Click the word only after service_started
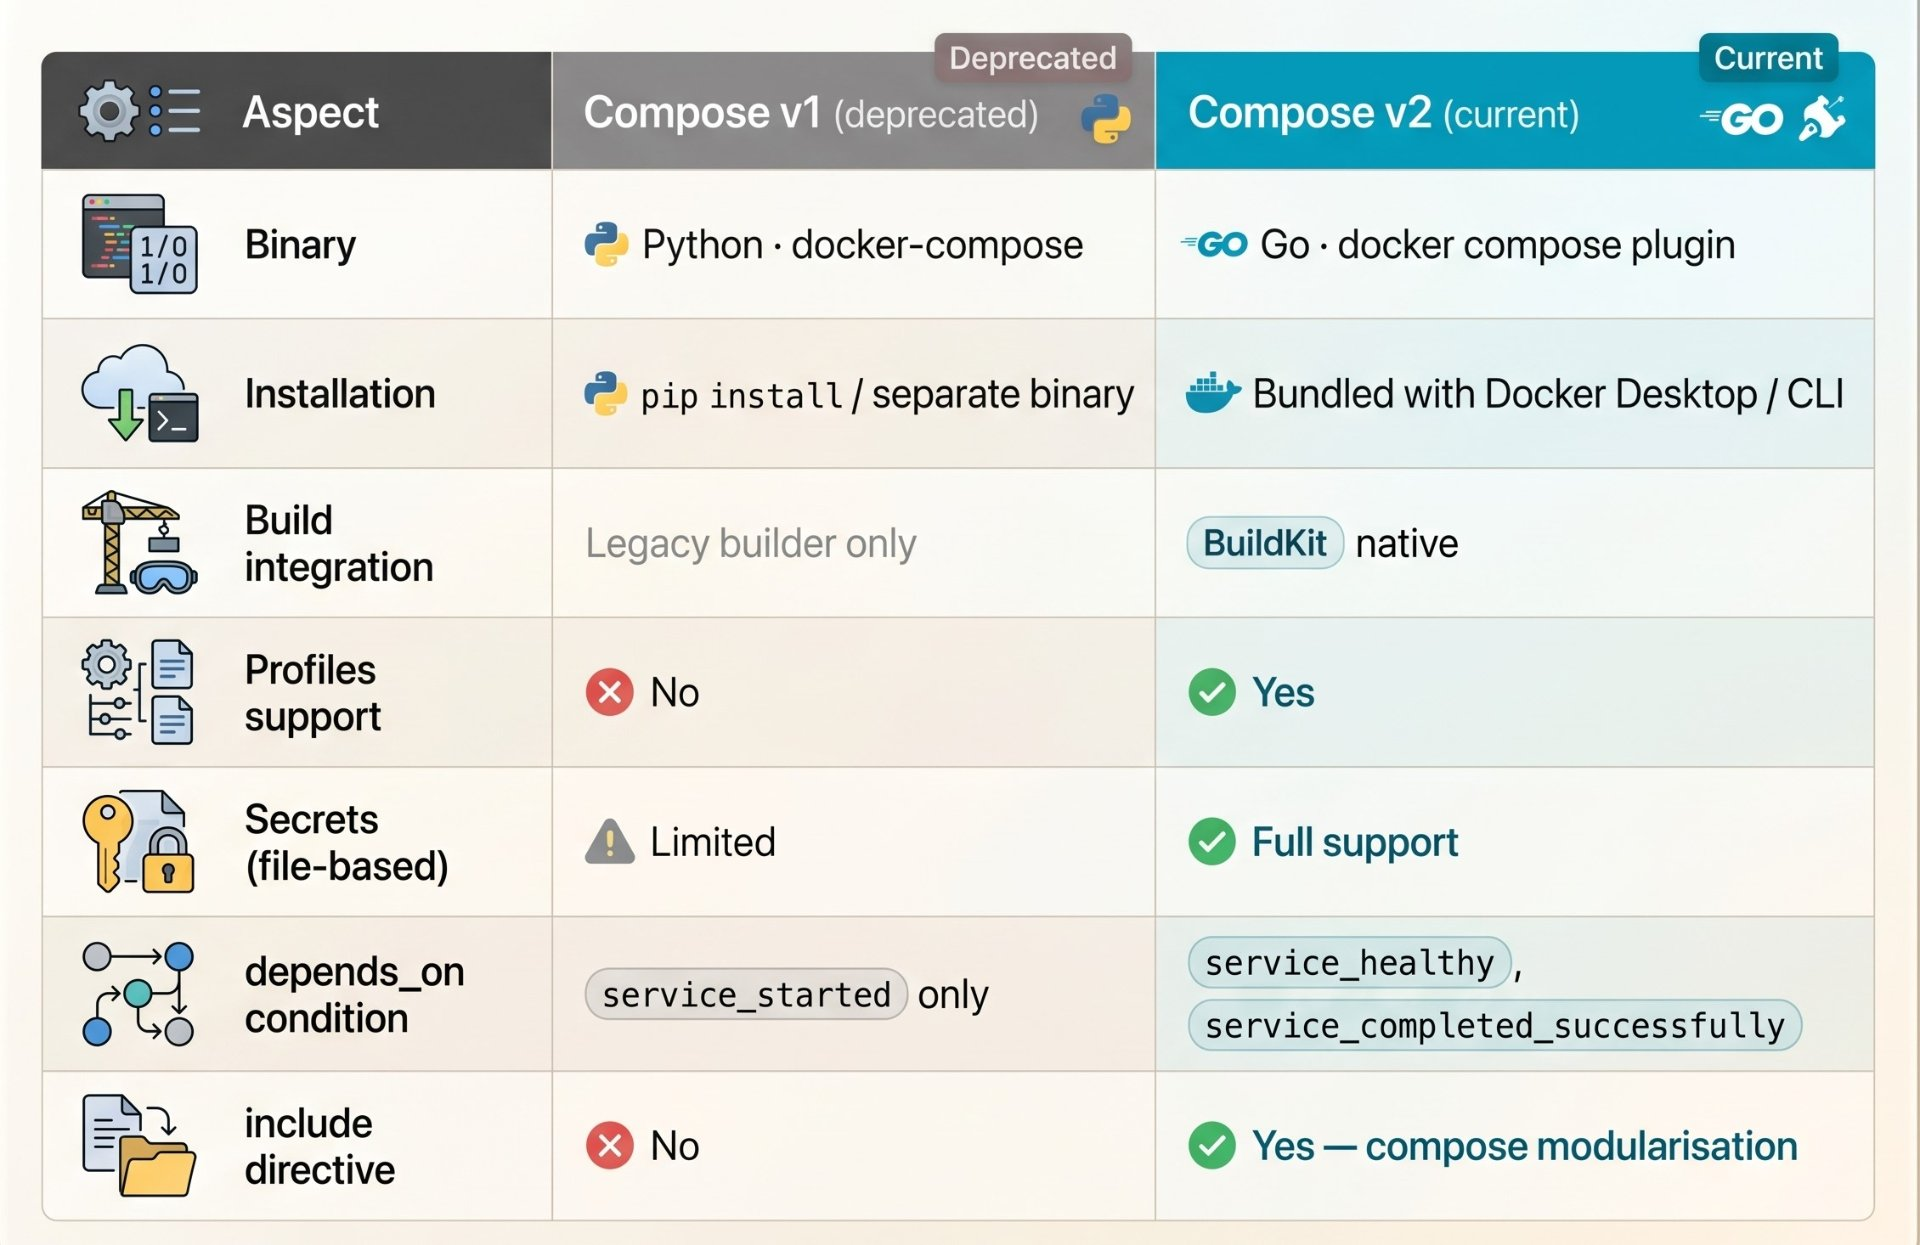The height and width of the screenshot is (1245, 1920). point(953,996)
